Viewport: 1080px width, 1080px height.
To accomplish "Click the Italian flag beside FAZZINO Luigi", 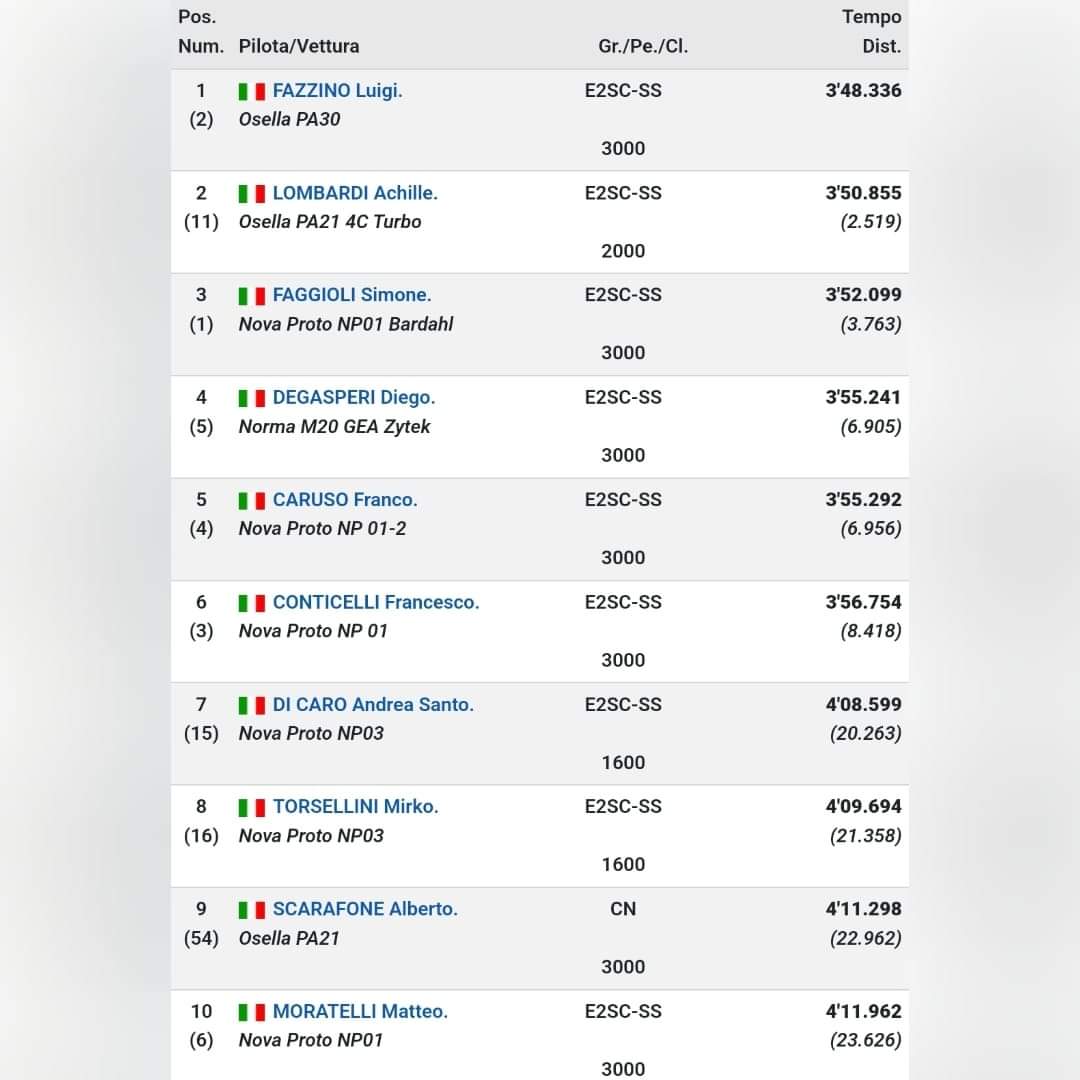I will pos(252,91).
